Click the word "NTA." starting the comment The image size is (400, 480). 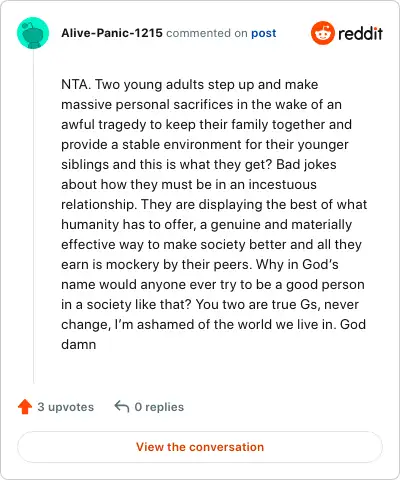[x=76, y=84]
